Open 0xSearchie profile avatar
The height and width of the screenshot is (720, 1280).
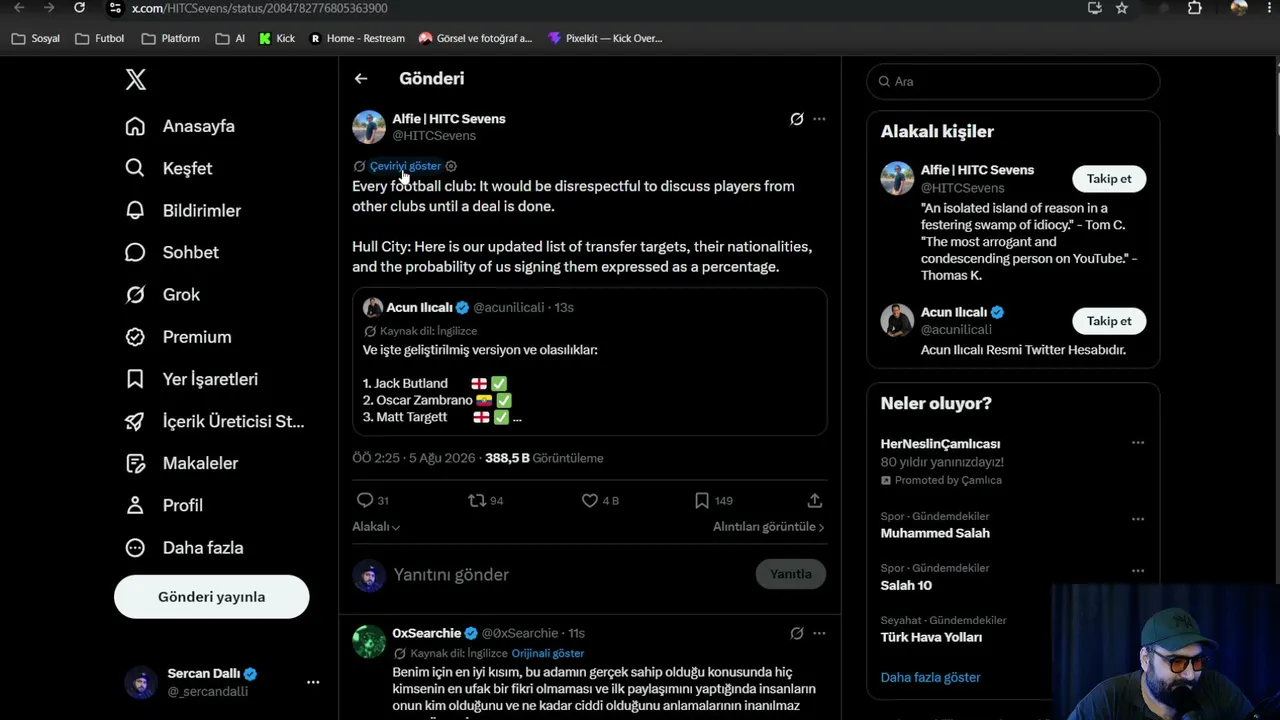[x=369, y=642]
